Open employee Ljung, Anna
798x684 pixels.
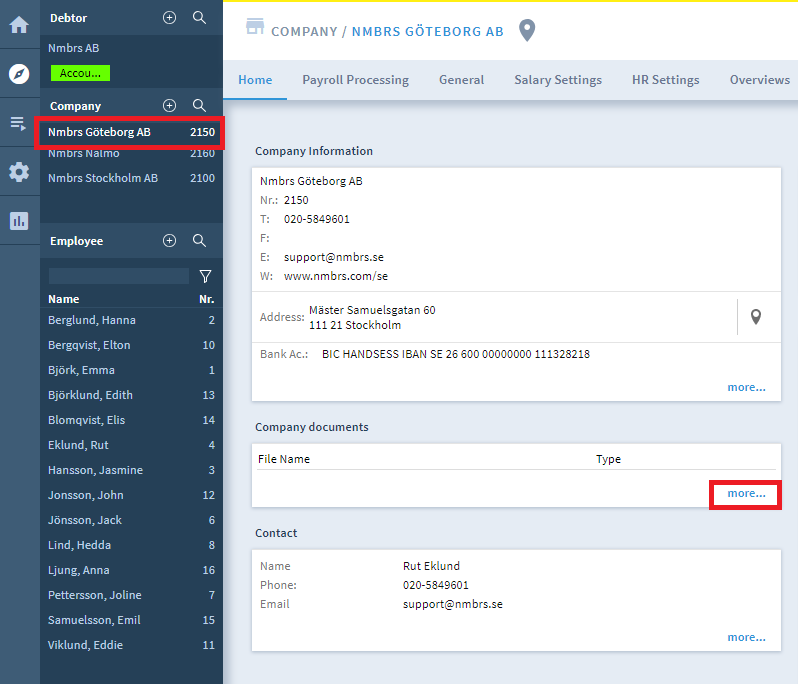click(x=131, y=570)
